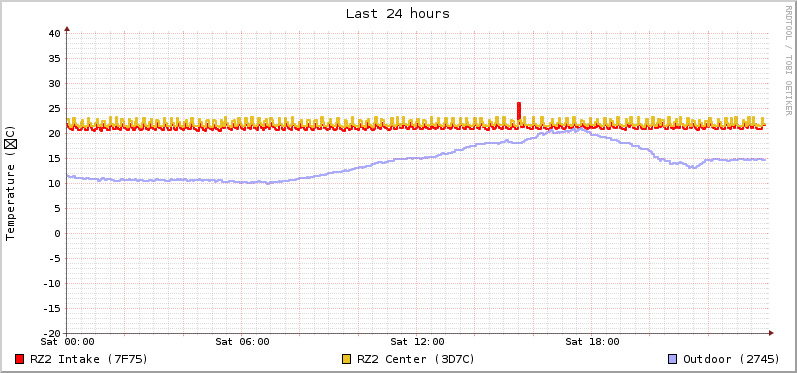The width and height of the screenshot is (797, 373).
Task: Click the 35 value on temperature axis
Action: tap(54, 58)
